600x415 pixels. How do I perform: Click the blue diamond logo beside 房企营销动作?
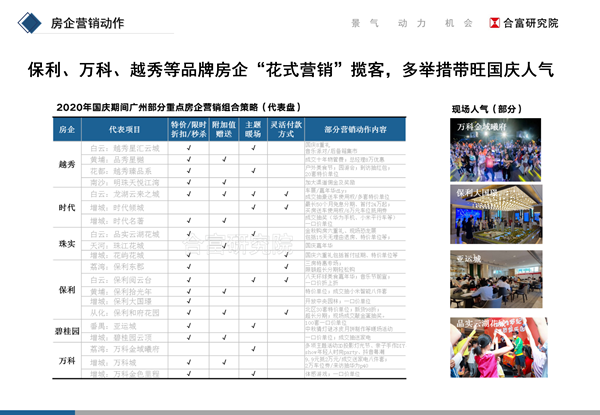29,23
